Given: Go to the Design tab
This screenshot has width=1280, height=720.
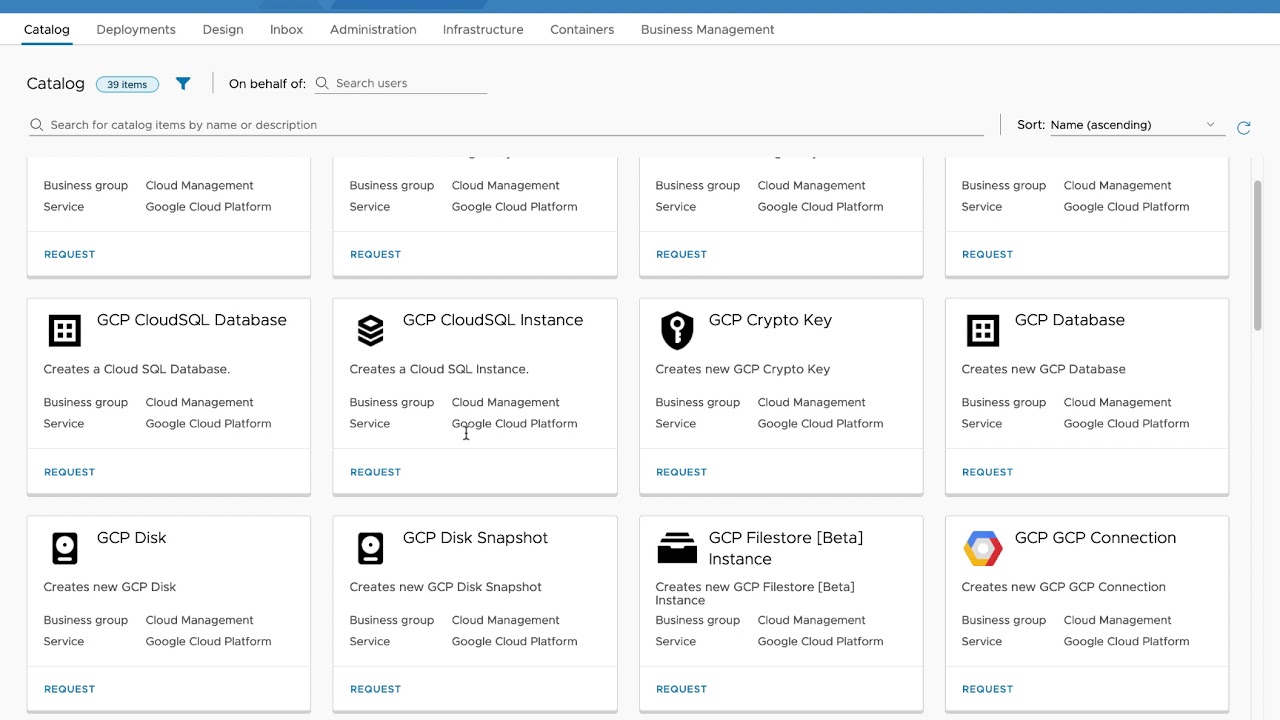Looking at the screenshot, I should point(223,29).
